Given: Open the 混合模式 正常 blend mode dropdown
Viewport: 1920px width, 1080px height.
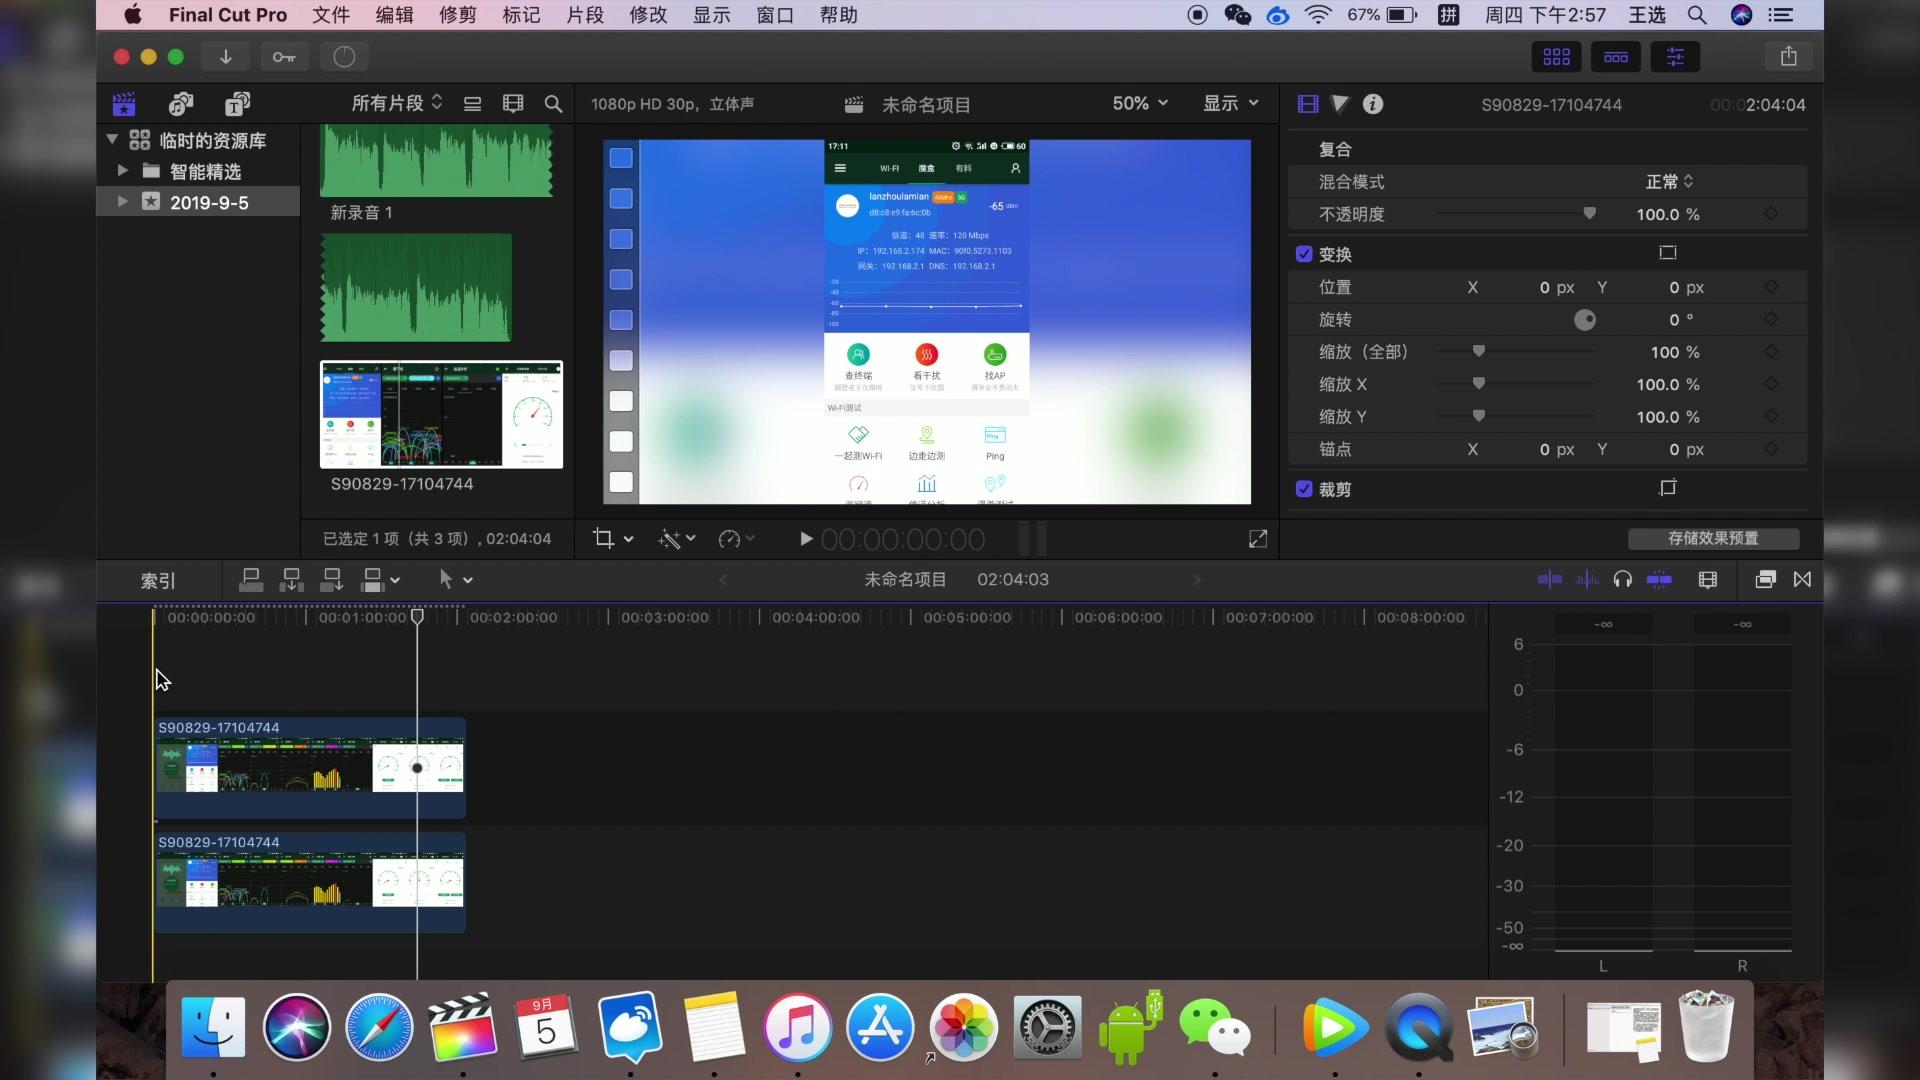Looking at the screenshot, I should [x=1670, y=182].
